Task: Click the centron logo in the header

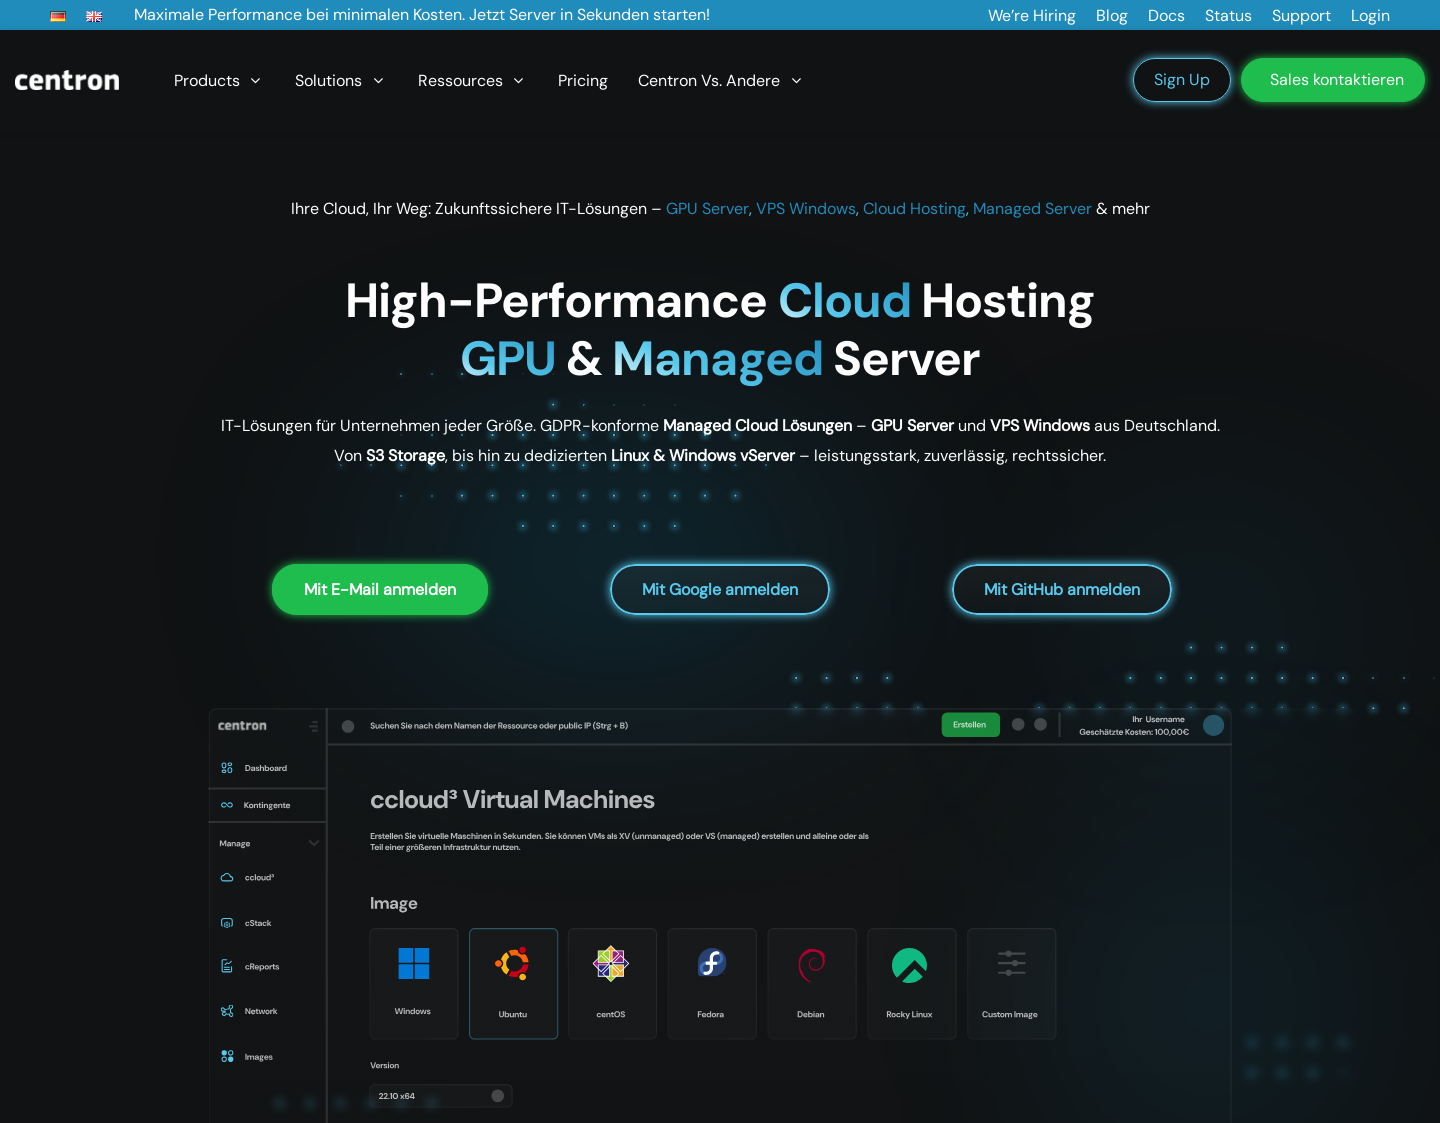Action: (67, 80)
